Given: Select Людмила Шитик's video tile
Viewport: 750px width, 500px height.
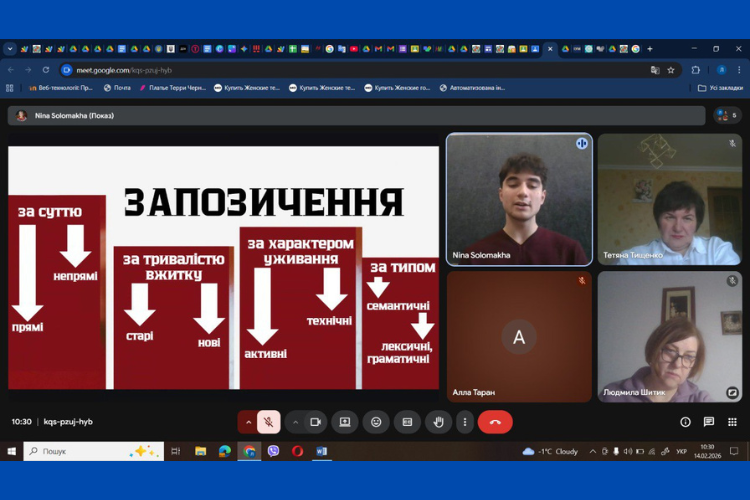Looking at the screenshot, I should 669,336.
